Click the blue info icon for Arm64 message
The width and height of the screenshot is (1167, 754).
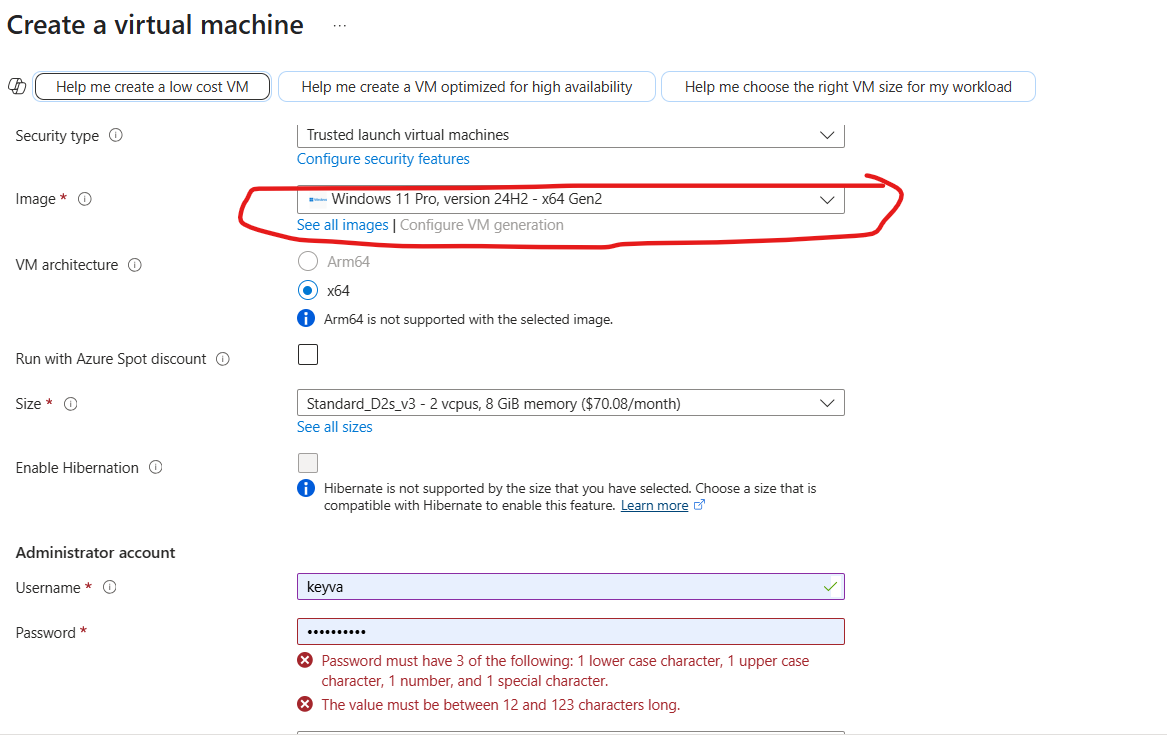click(306, 319)
